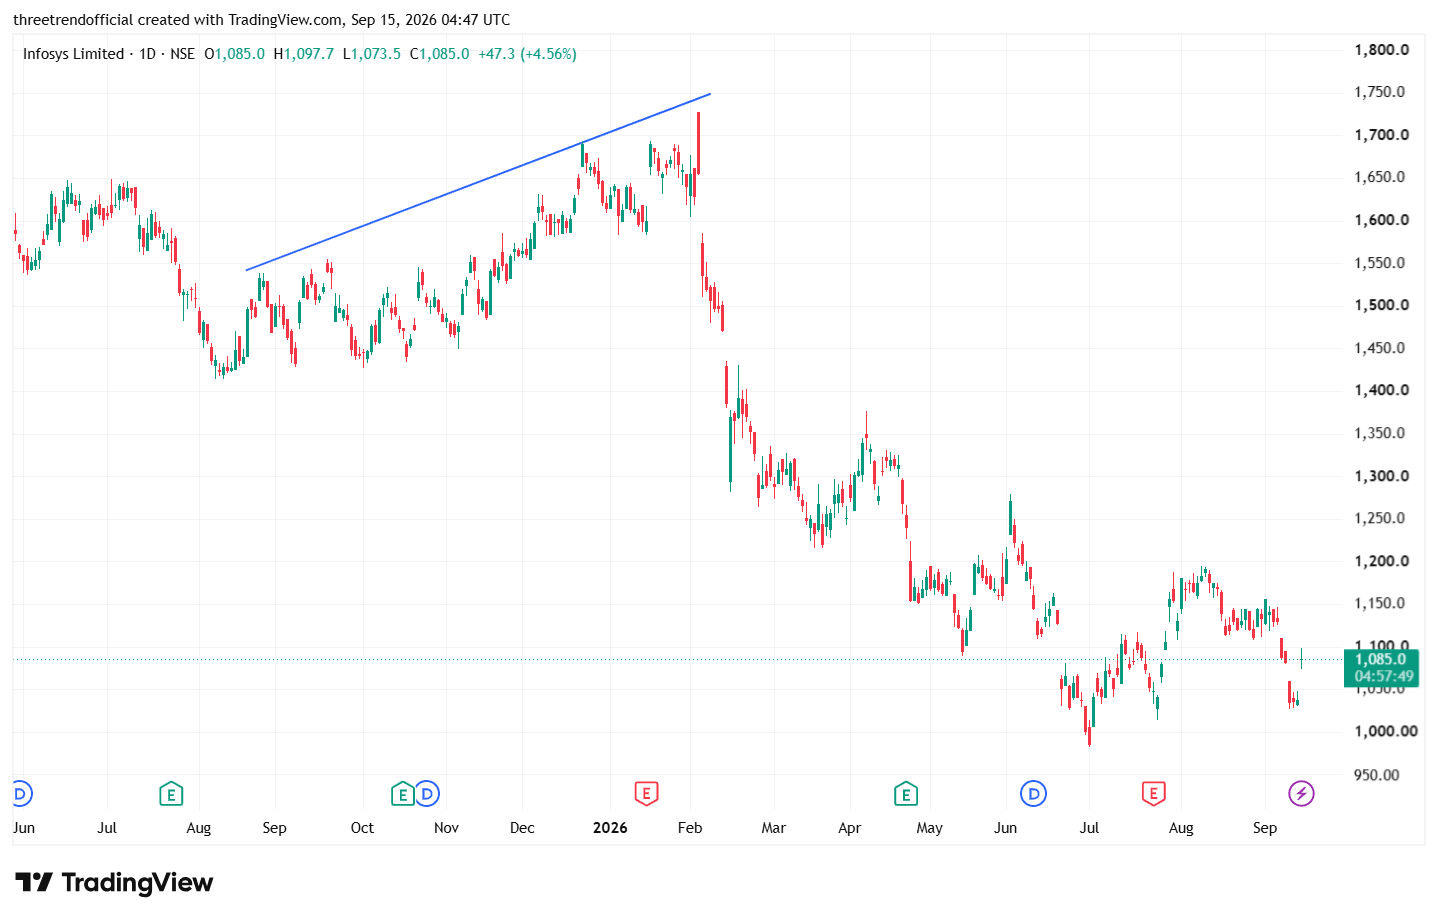The width and height of the screenshot is (1438, 920).
Task: Click the high value H1,097.7
Action: pos(304,54)
